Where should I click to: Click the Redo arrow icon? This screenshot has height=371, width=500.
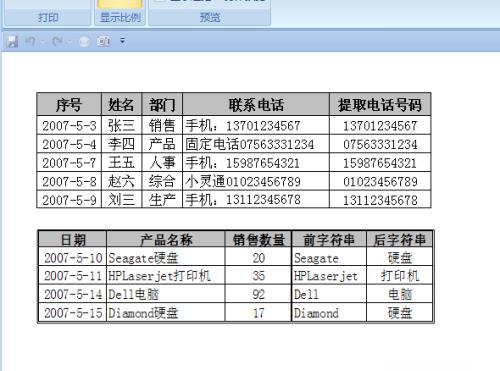tap(58, 41)
